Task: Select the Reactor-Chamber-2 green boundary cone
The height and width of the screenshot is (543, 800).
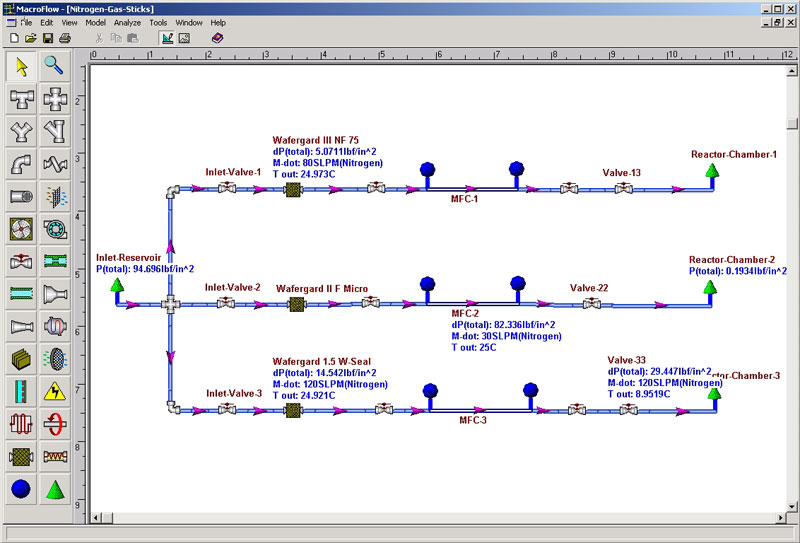Action: coord(710,287)
